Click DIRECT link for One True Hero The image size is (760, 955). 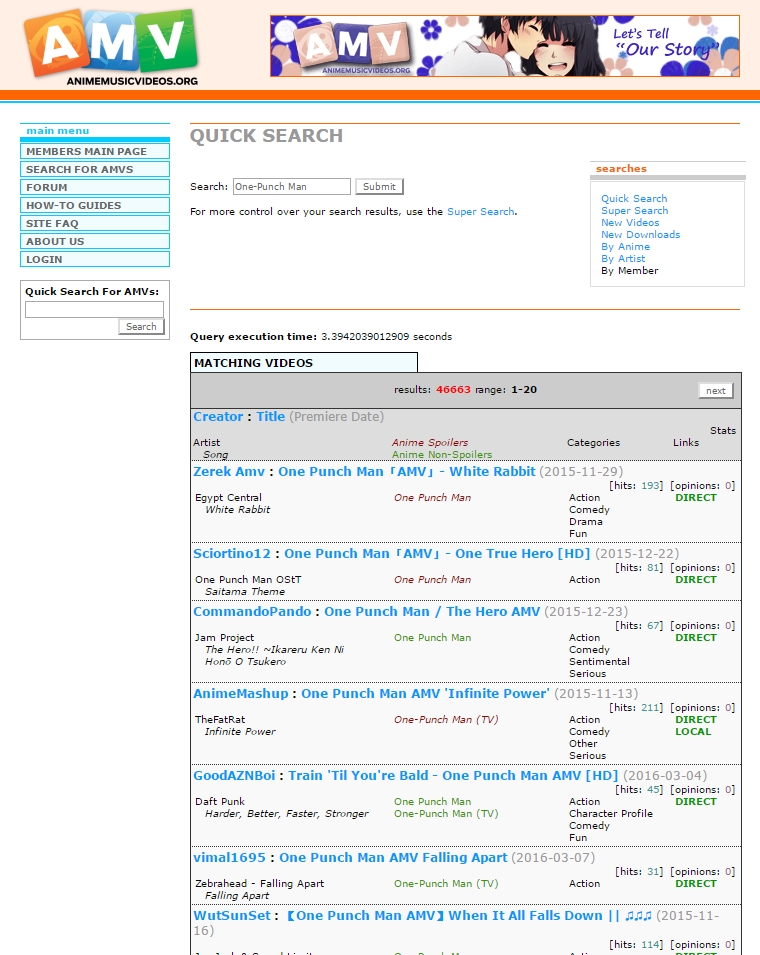click(695, 580)
